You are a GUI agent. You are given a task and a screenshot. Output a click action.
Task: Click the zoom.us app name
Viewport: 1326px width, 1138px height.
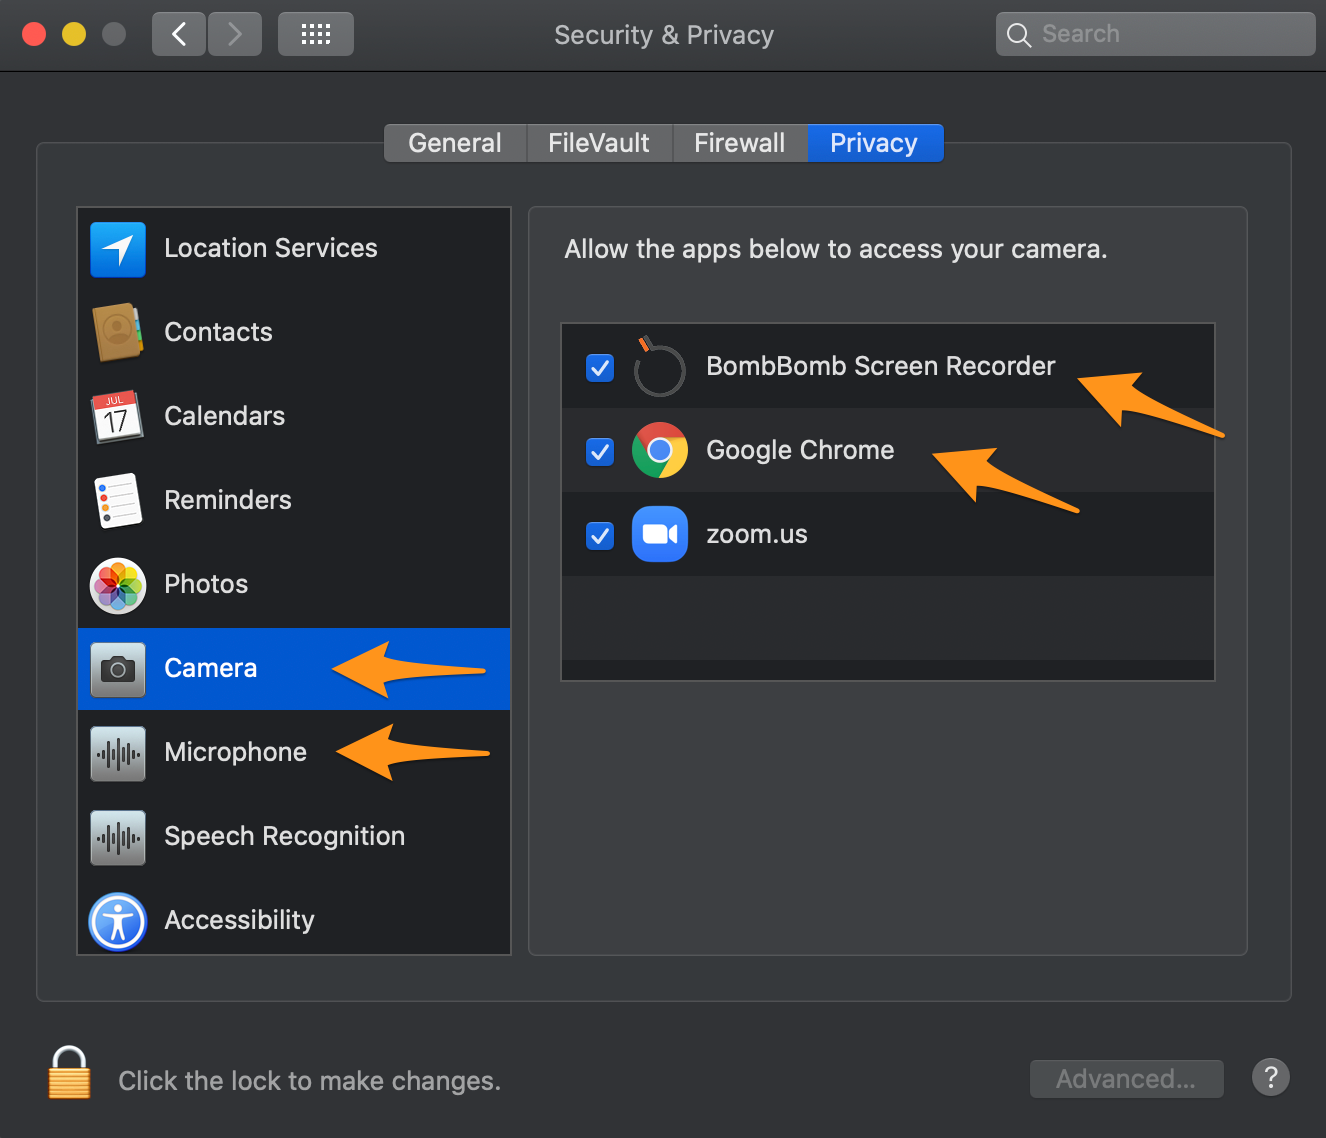pos(757,534)
